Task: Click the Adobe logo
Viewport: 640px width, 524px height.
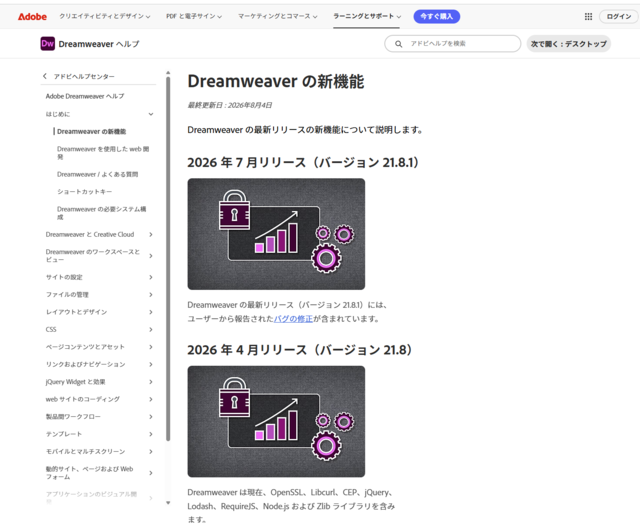Action: pos(32,17)
